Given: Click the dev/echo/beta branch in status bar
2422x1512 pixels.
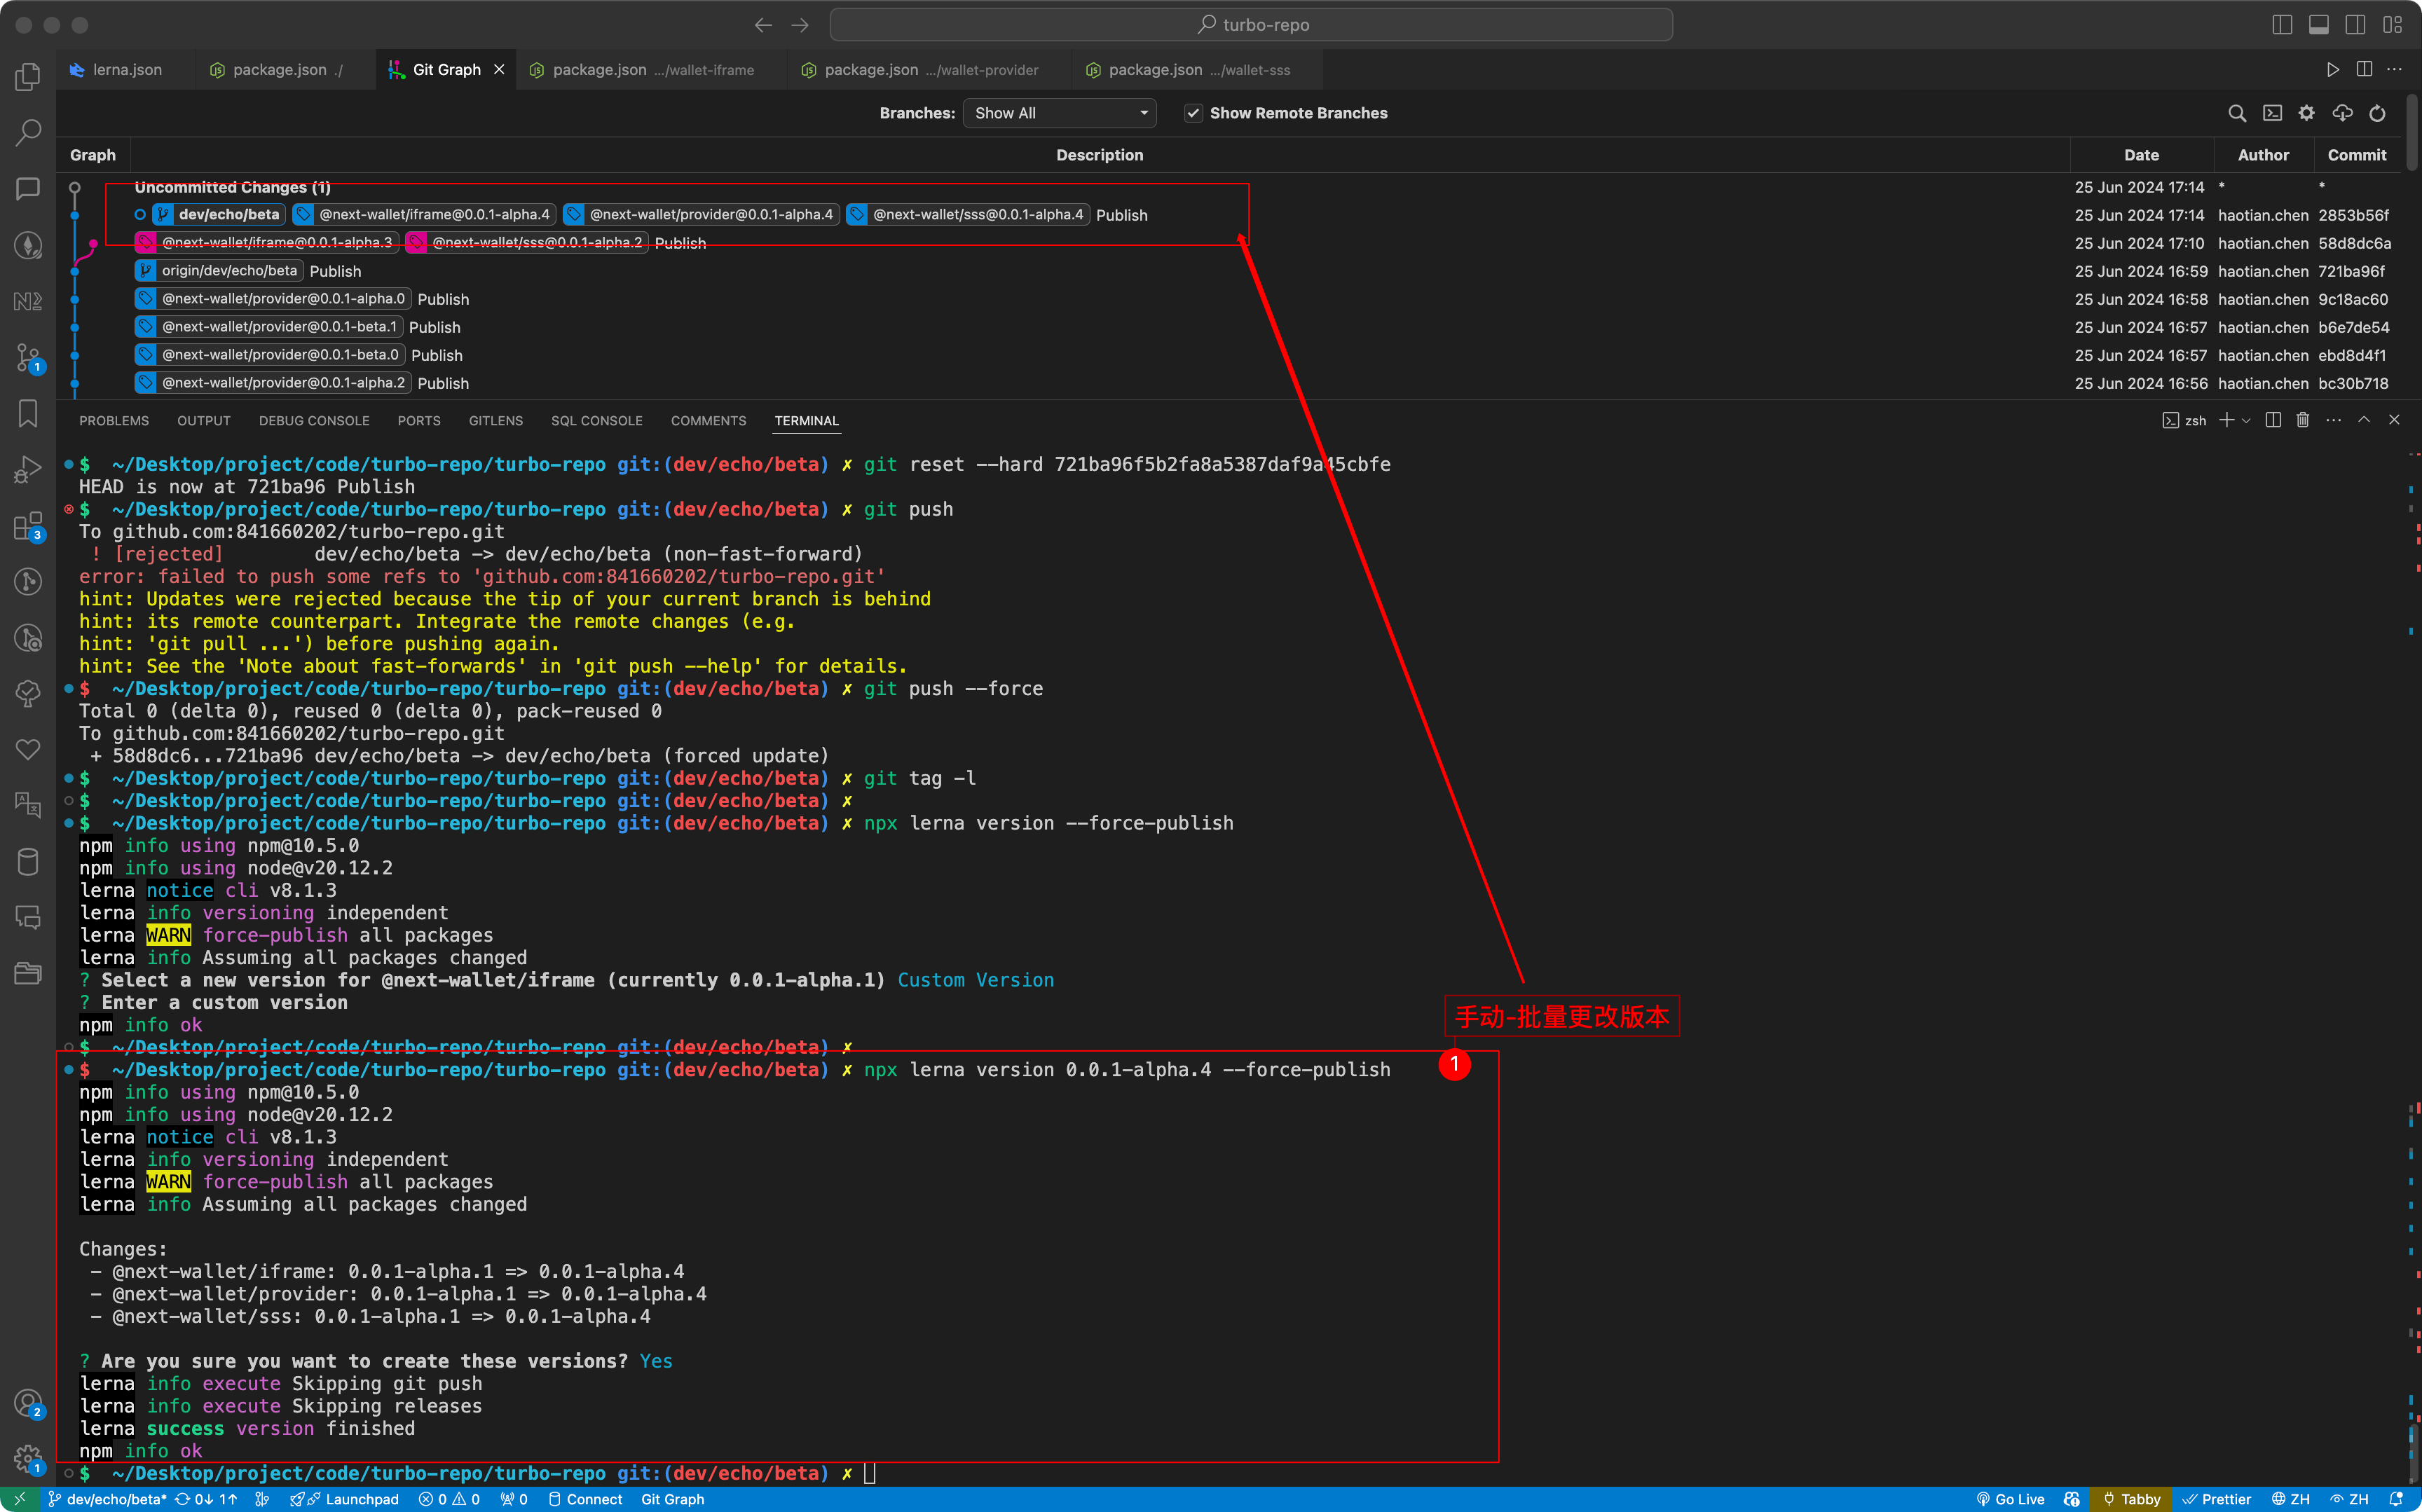Looking at the screenshot, I should click(108, 1499).
